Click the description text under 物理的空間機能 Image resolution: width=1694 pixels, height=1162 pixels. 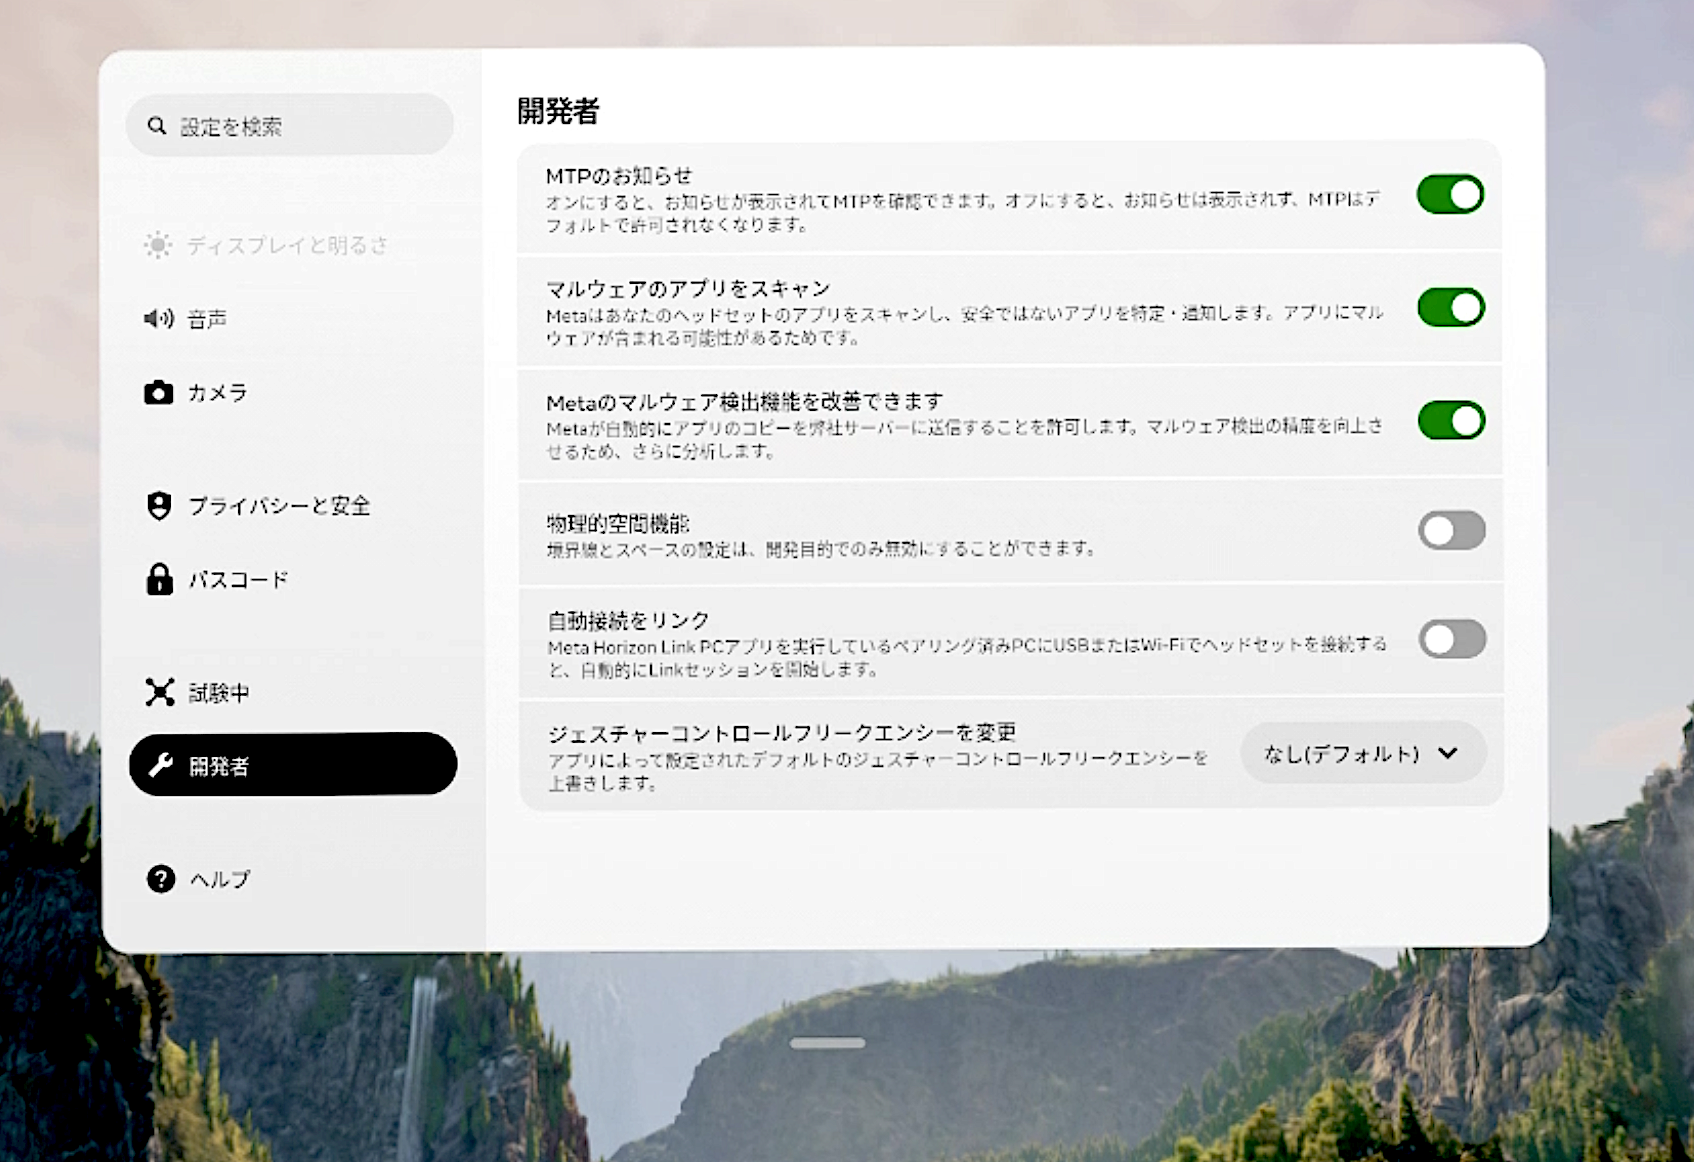[x=821, y=549]
